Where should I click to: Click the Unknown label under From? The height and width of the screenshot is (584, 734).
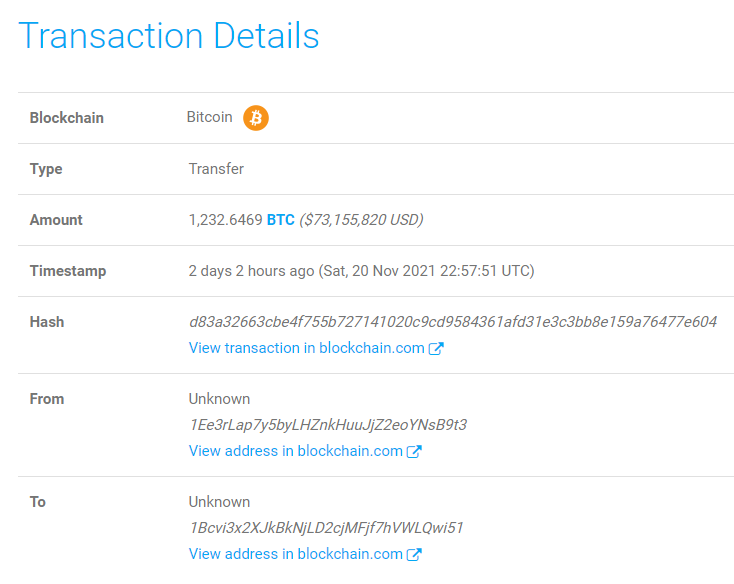coord(219,399)
